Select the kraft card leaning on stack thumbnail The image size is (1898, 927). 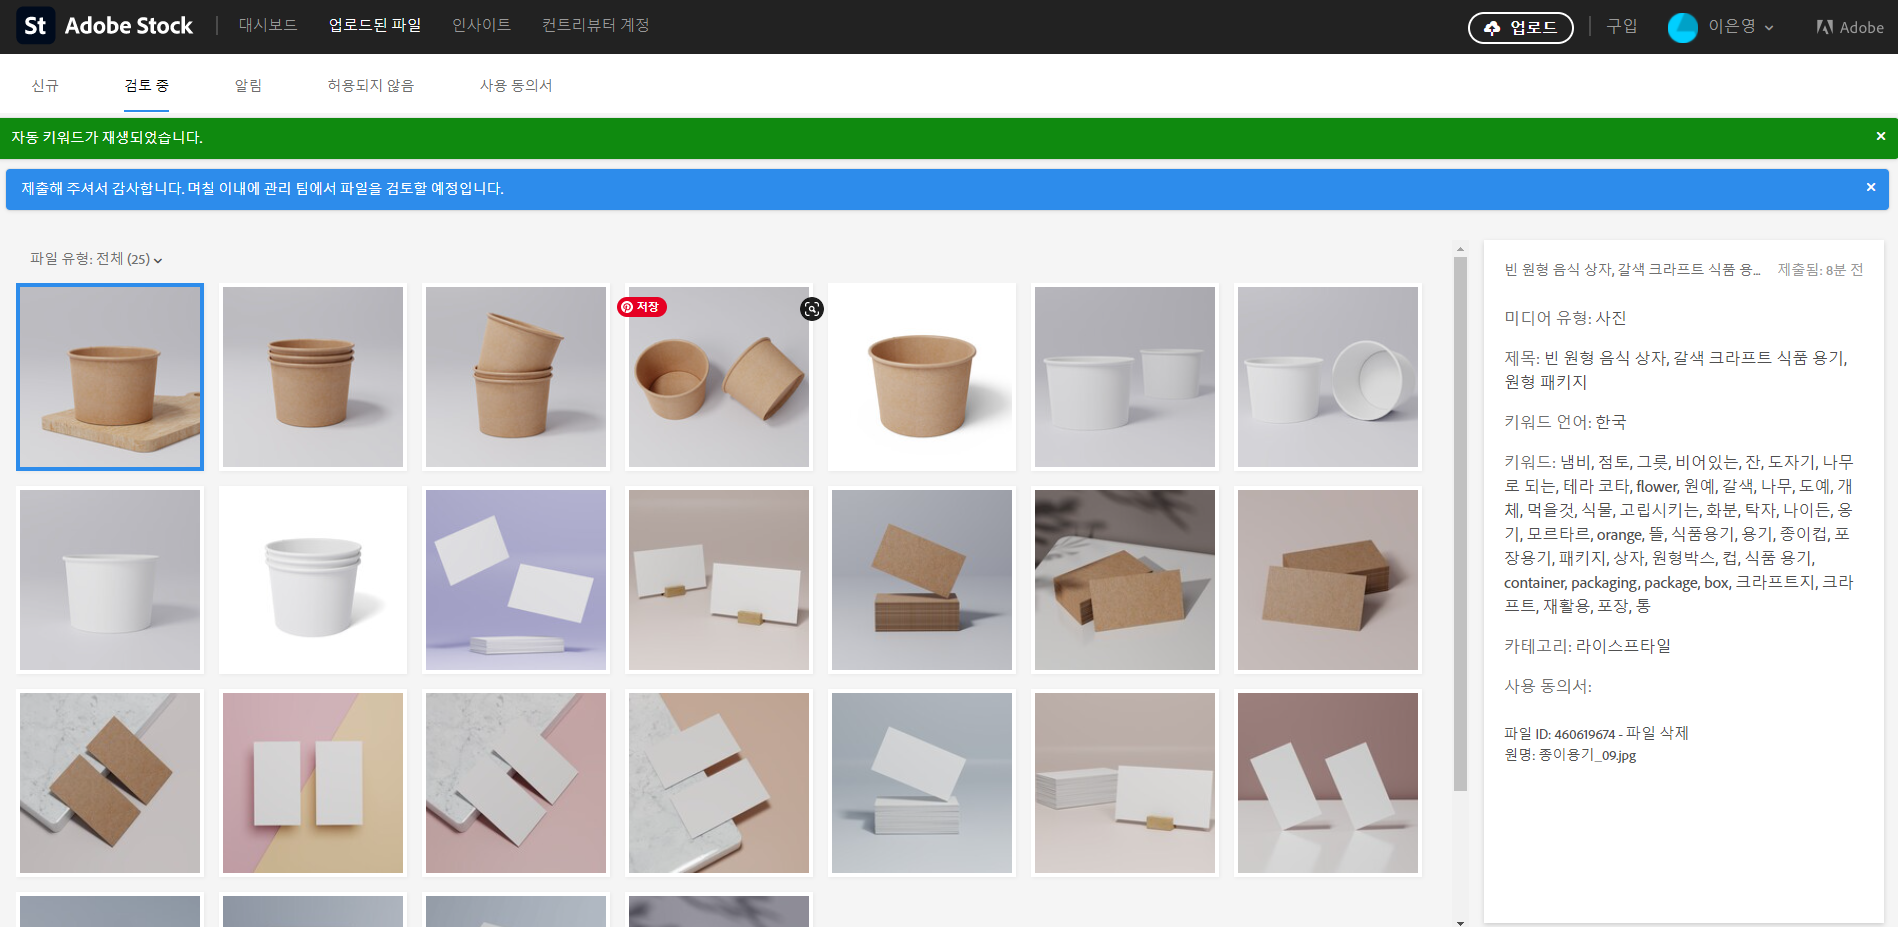tap(1328, 580)
